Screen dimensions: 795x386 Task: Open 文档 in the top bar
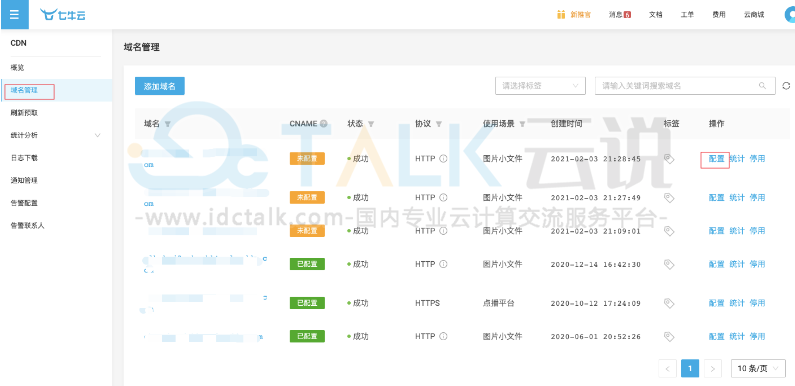coord(656,15)
